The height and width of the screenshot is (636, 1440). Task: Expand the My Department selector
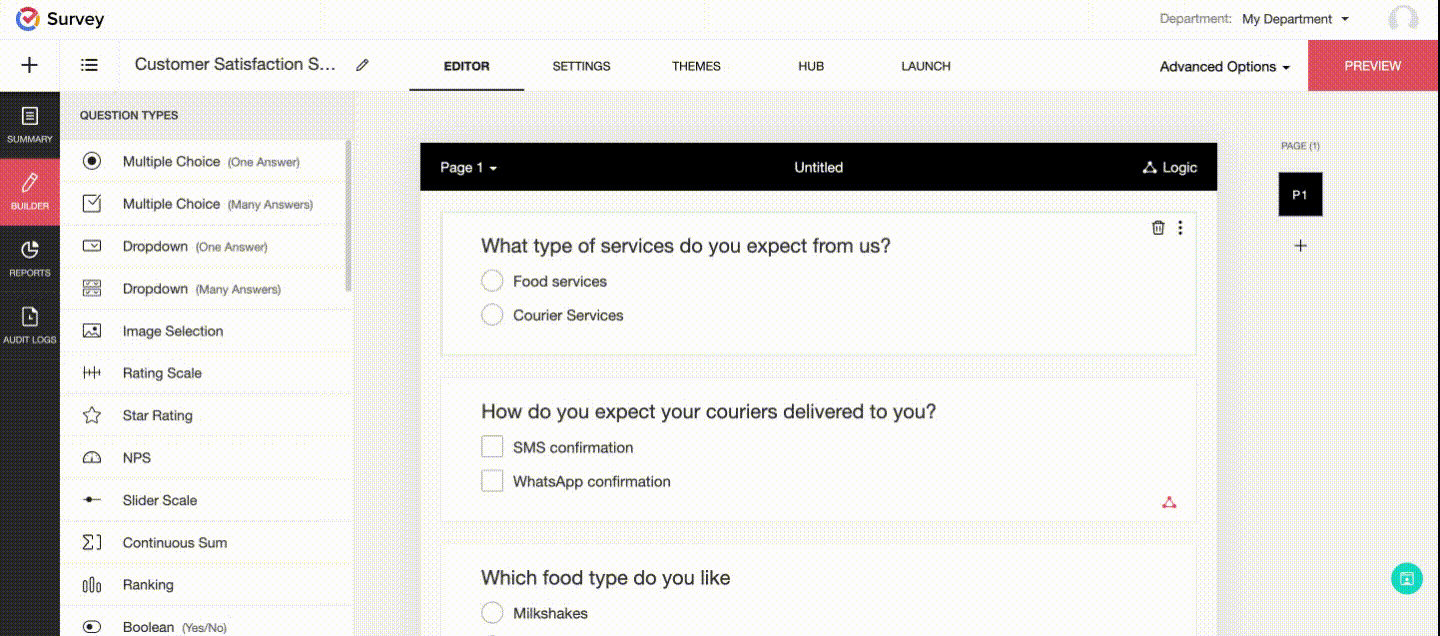coord(1295,19)
